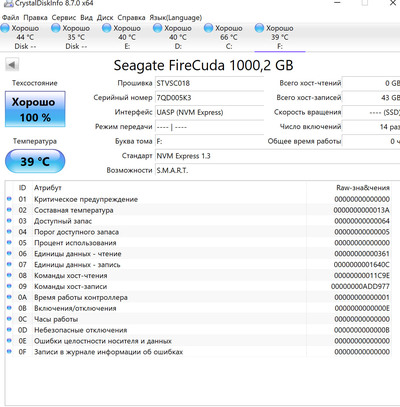Click the Raw-значения column header
Image resolution: width=400 pixels, height=407 pixels.
(x=363, y=188)
